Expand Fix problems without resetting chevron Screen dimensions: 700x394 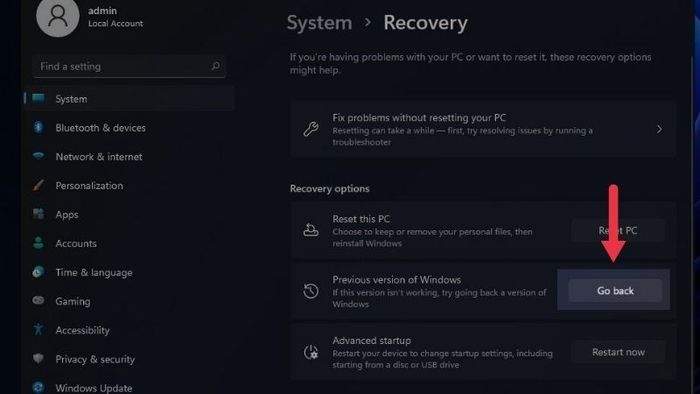point(659,129)
